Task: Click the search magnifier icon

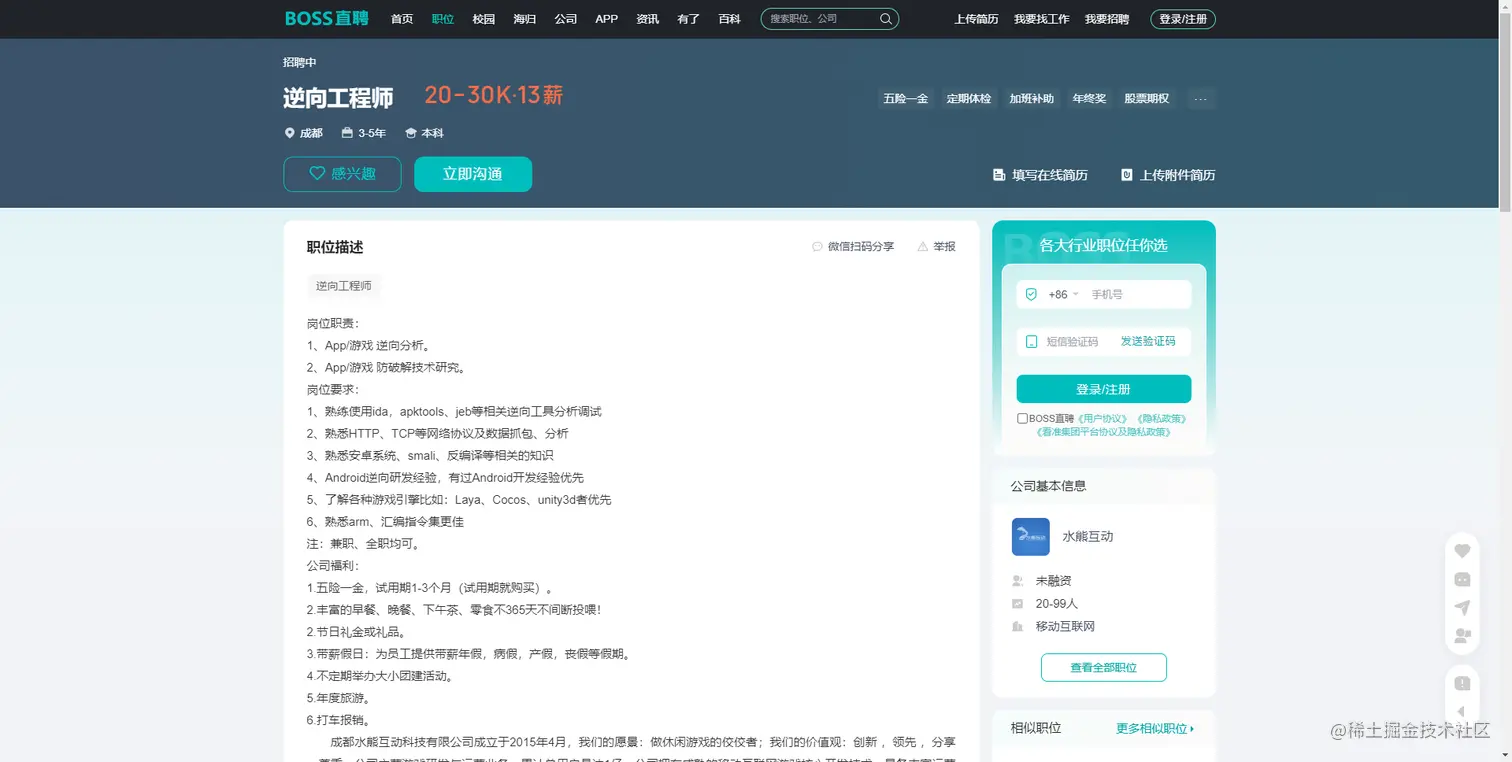Action: point(886,19)
